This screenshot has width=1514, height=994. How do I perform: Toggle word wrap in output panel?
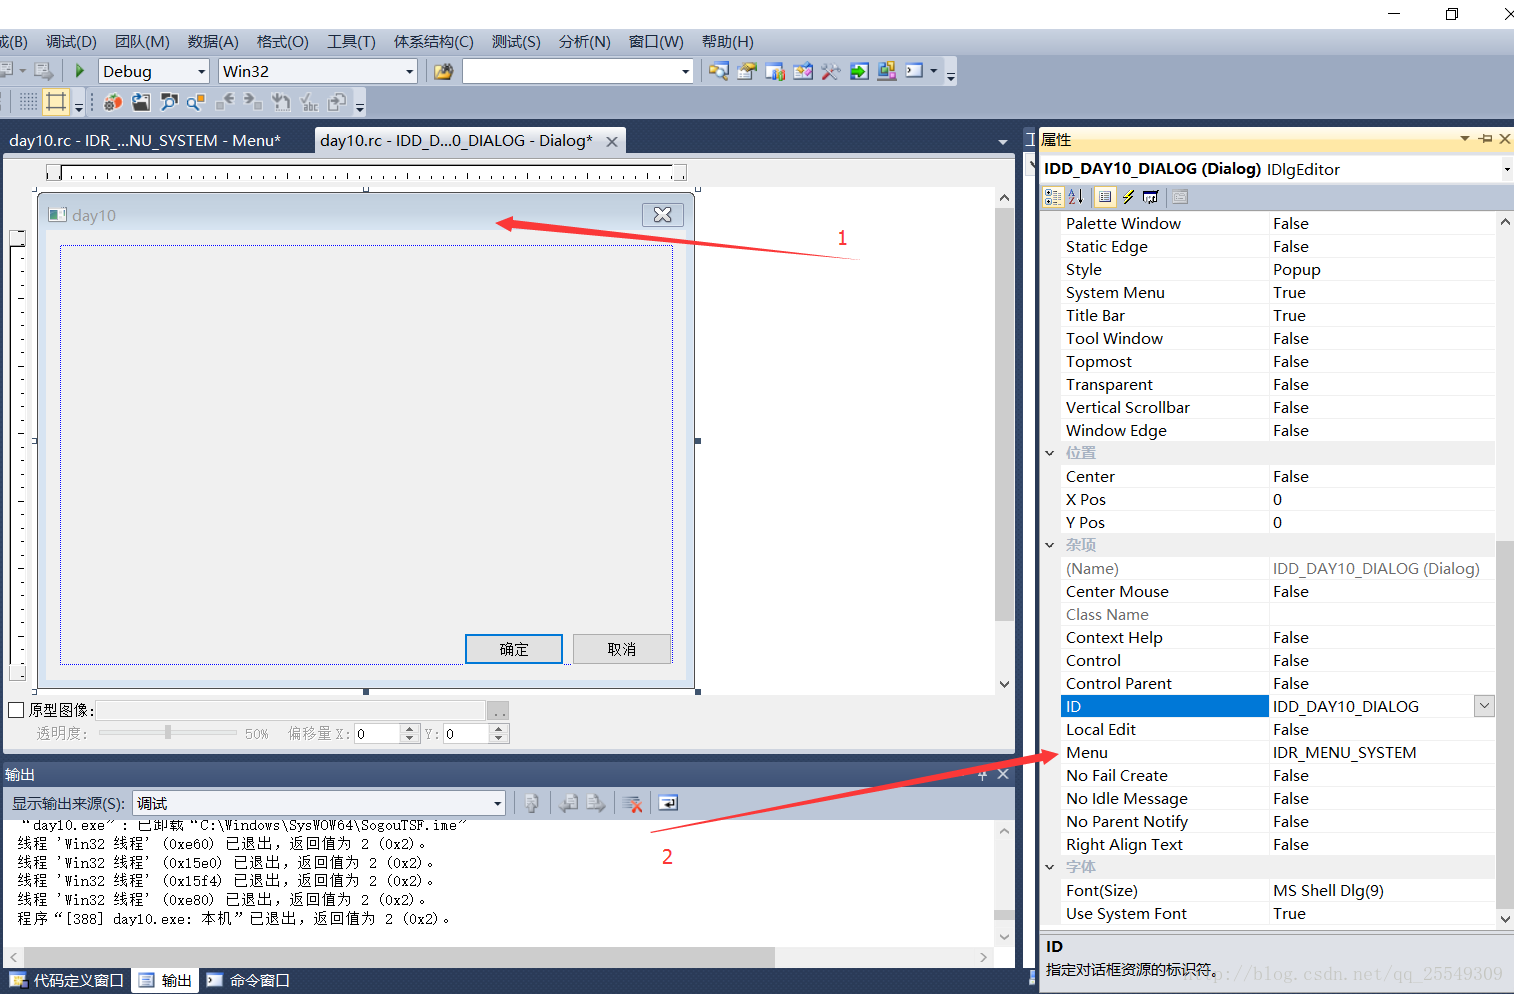tap(668, 803)
